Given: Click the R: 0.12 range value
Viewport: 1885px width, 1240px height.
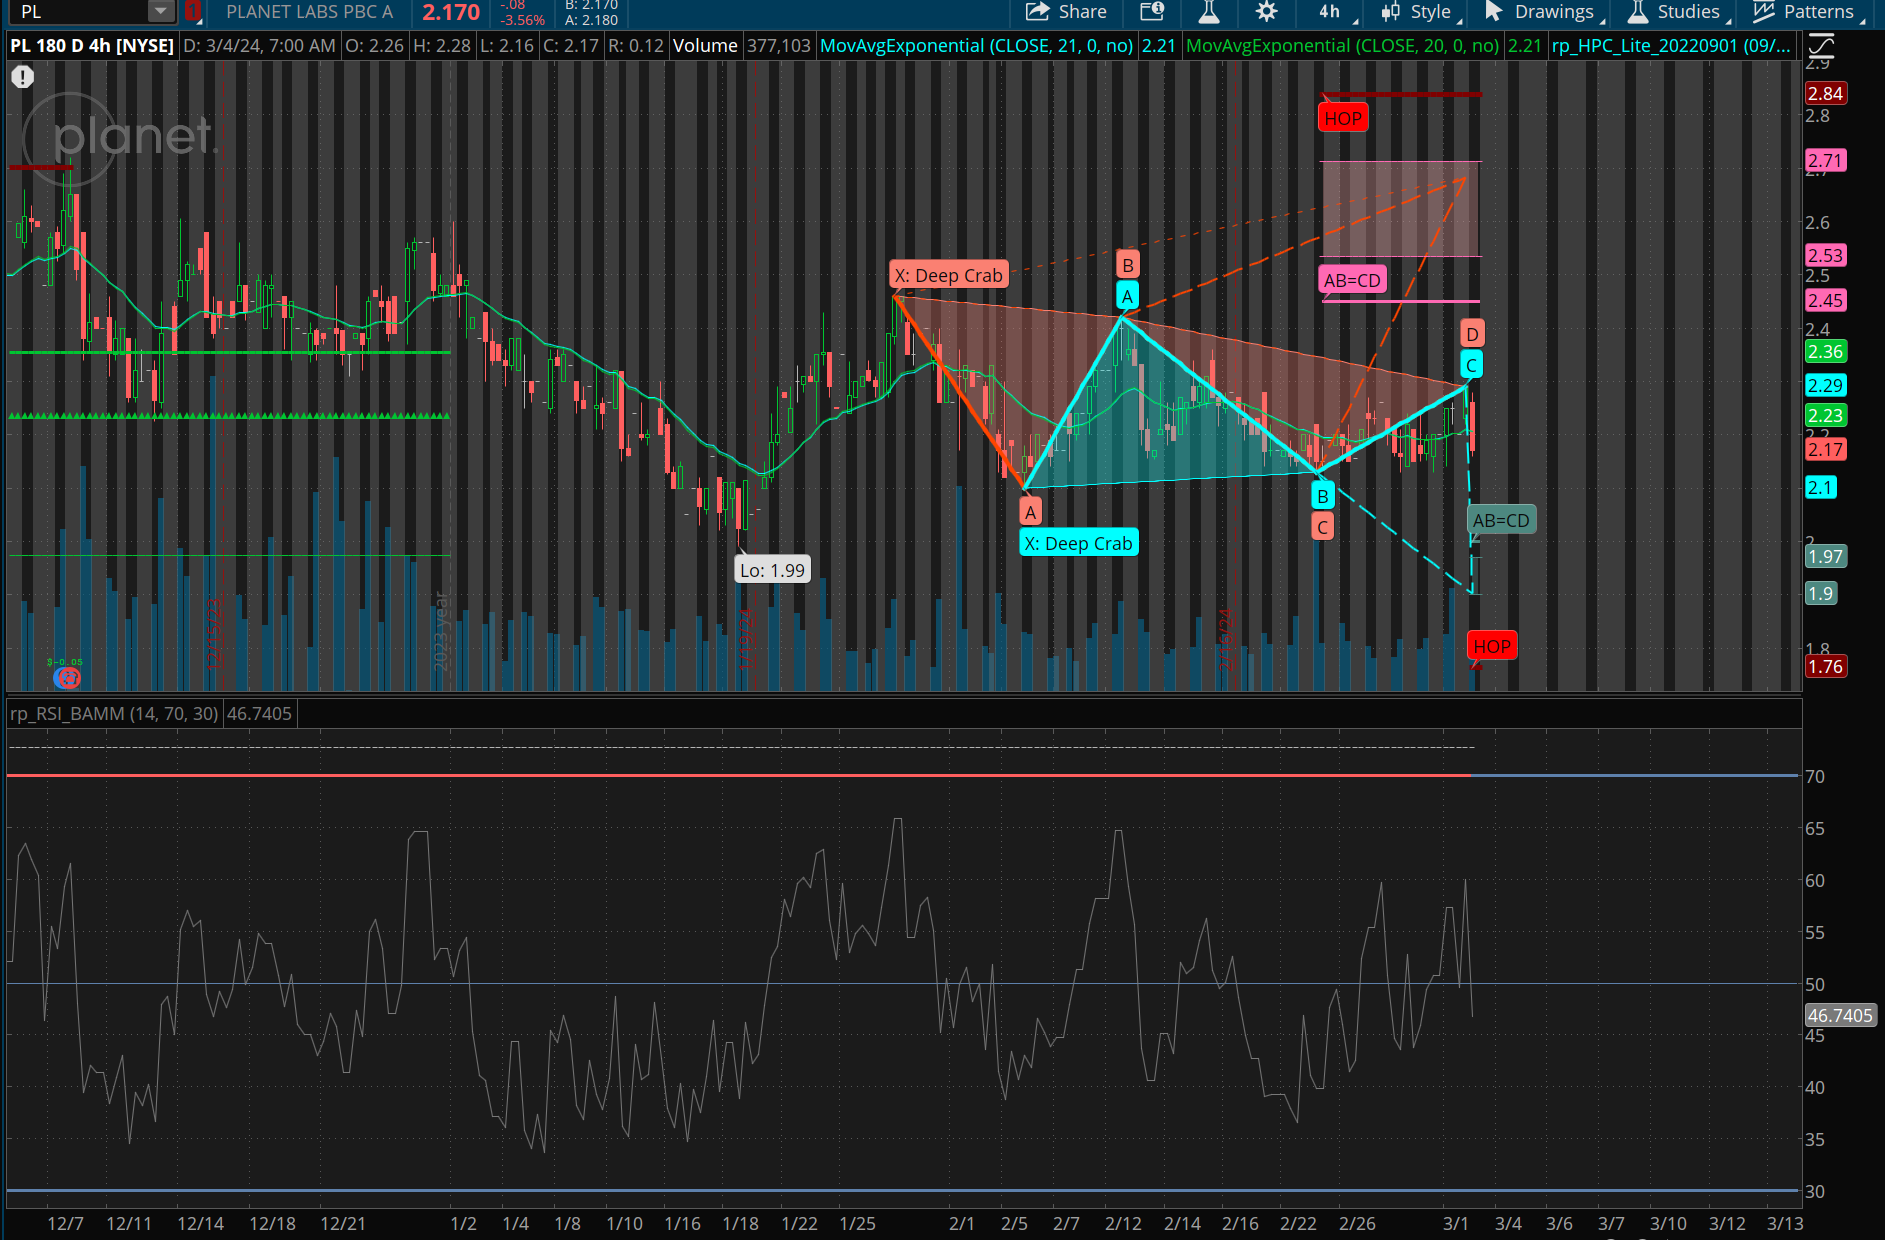Looking at the screenshot, I should coord(636,46).
